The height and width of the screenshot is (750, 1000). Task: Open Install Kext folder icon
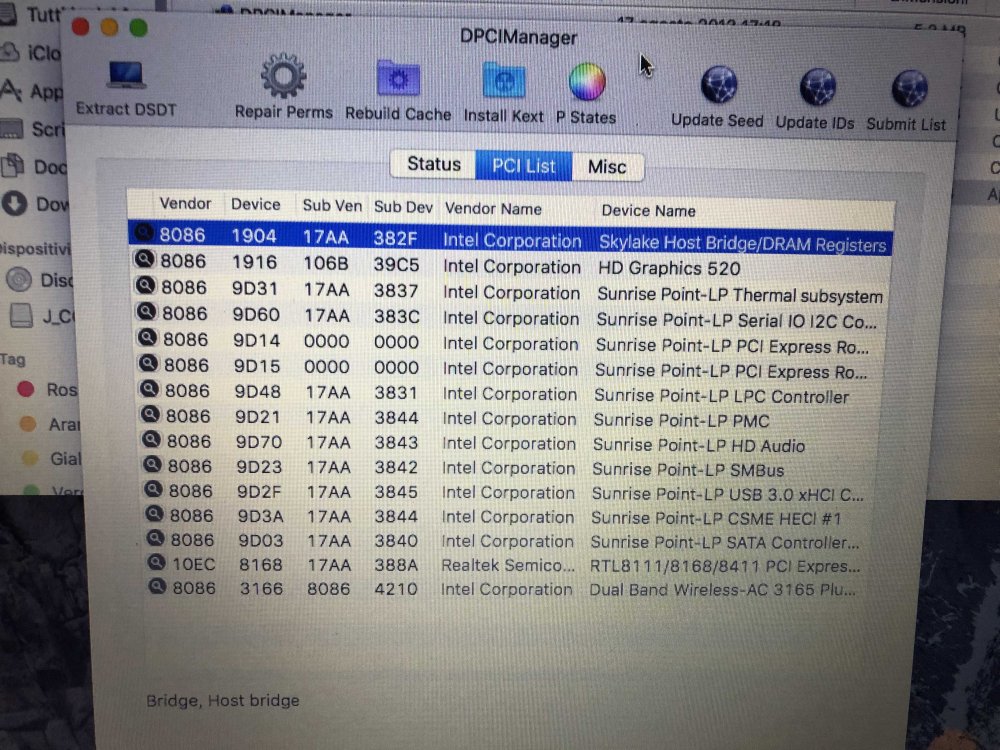pos(503,82)
